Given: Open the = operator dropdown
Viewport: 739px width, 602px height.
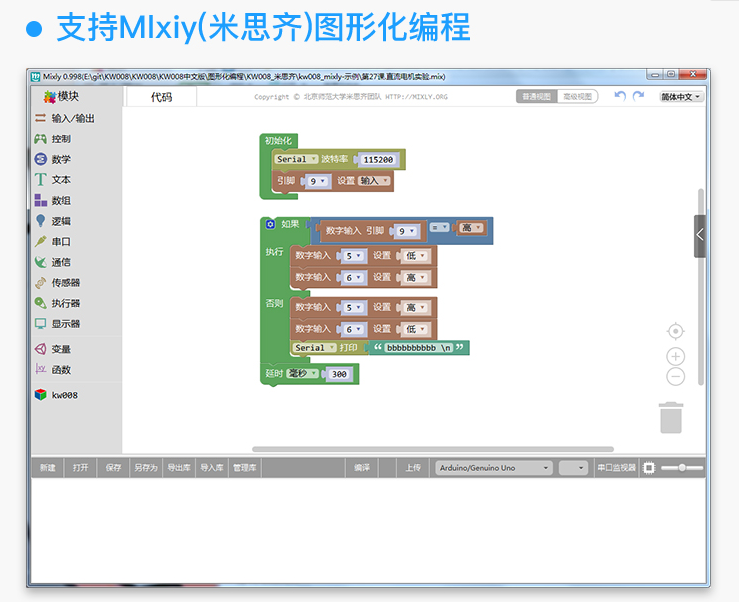Looking at the screenshot, I should tap(439, 227).
